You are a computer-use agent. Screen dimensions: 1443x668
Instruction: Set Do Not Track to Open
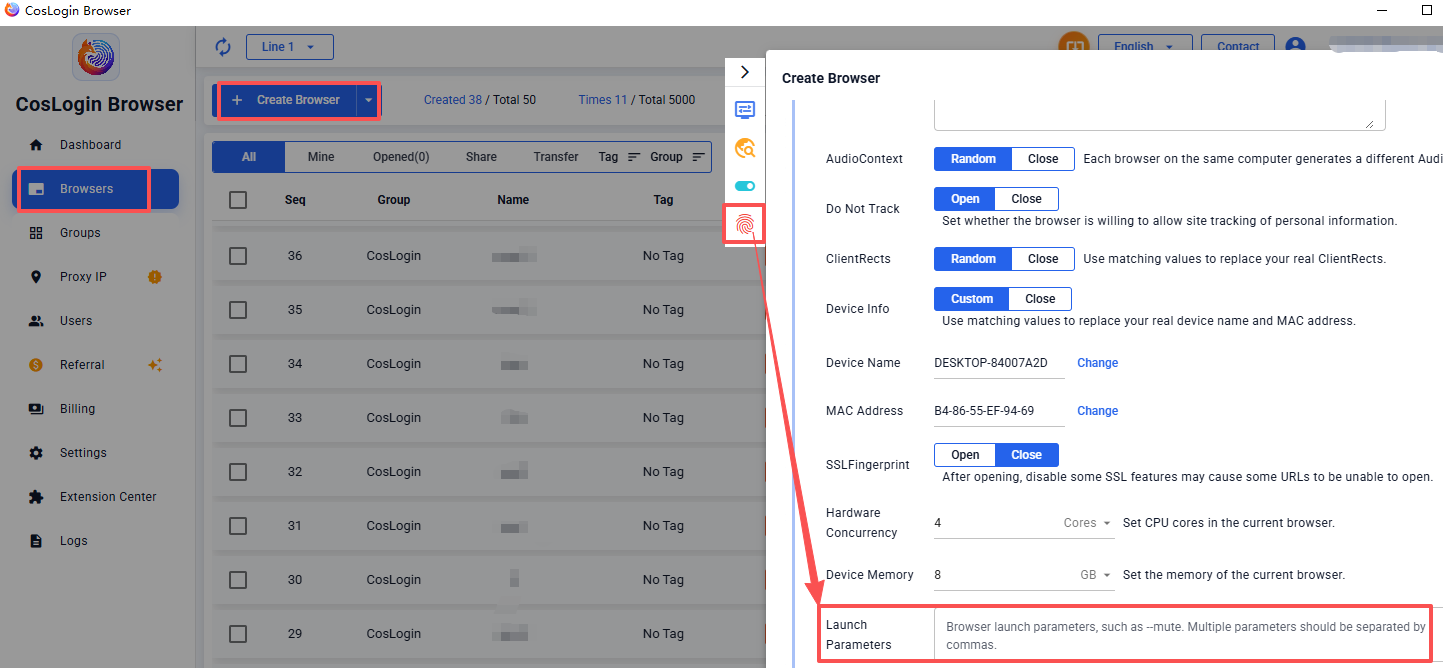tap(965, 199)
